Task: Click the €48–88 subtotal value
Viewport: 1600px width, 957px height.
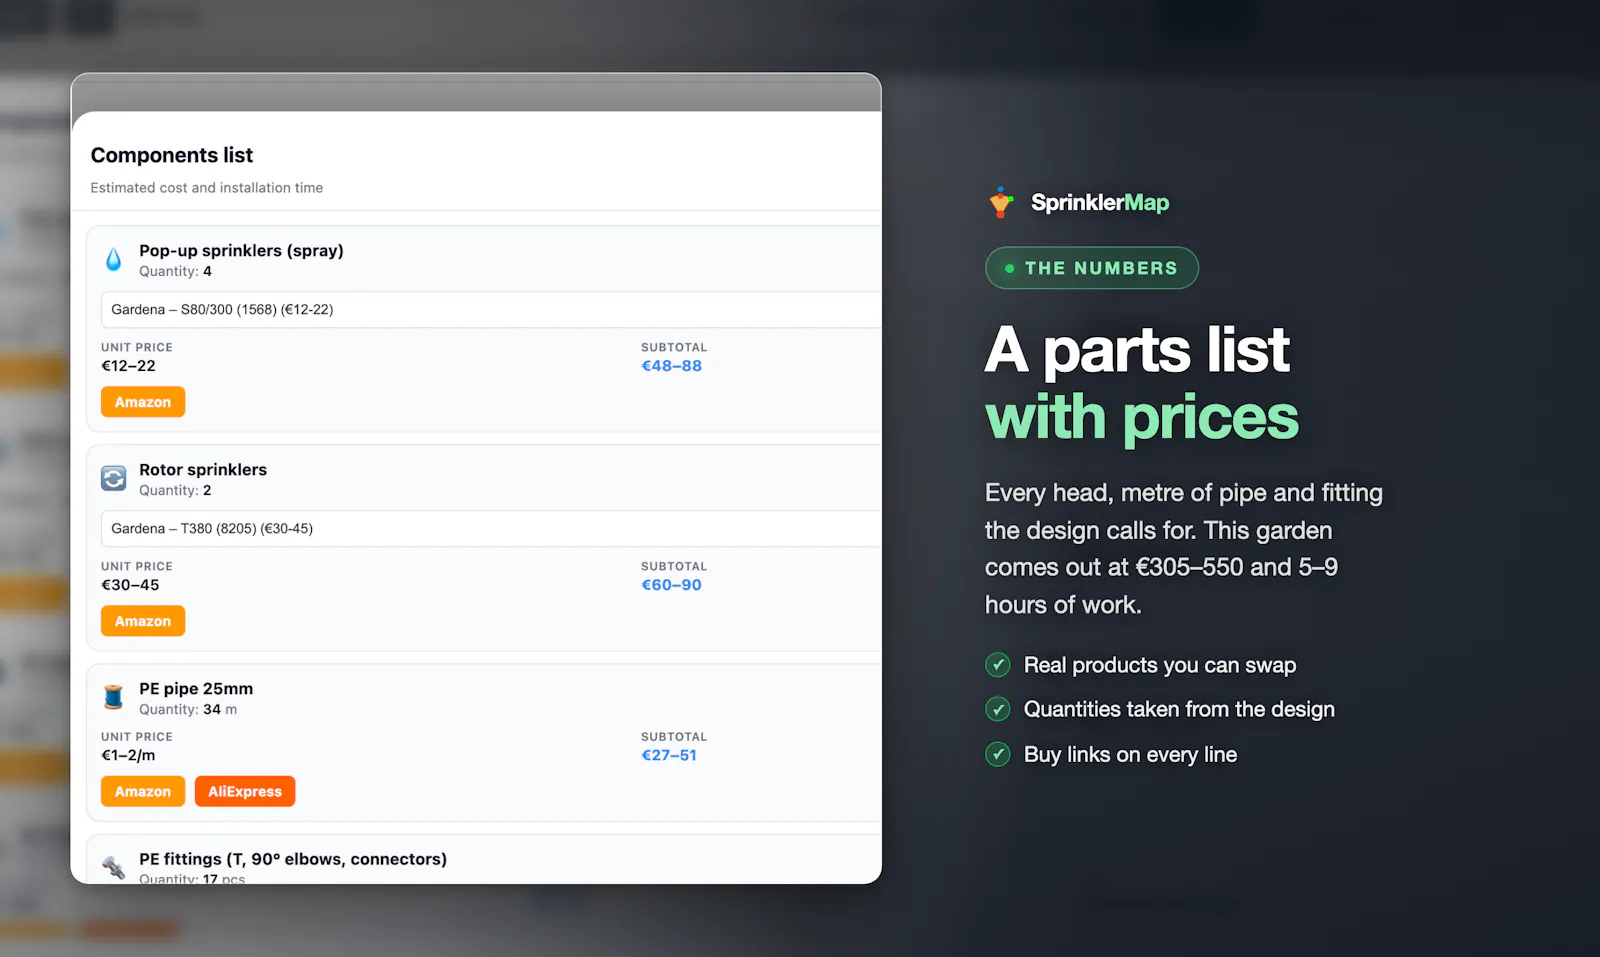Action: (671, 366)
